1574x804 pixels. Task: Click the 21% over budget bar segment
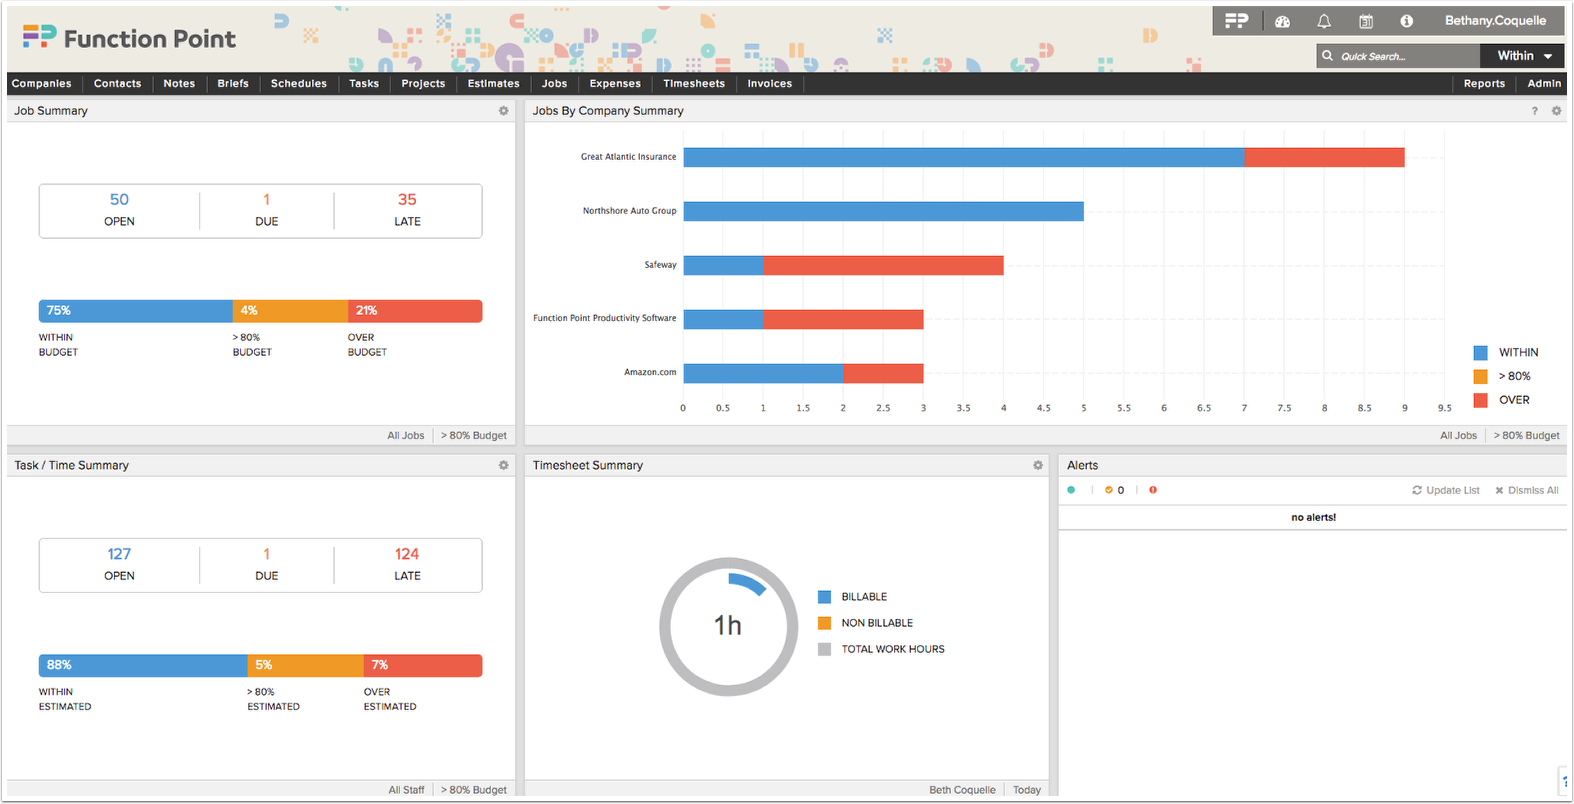(415, 311)
